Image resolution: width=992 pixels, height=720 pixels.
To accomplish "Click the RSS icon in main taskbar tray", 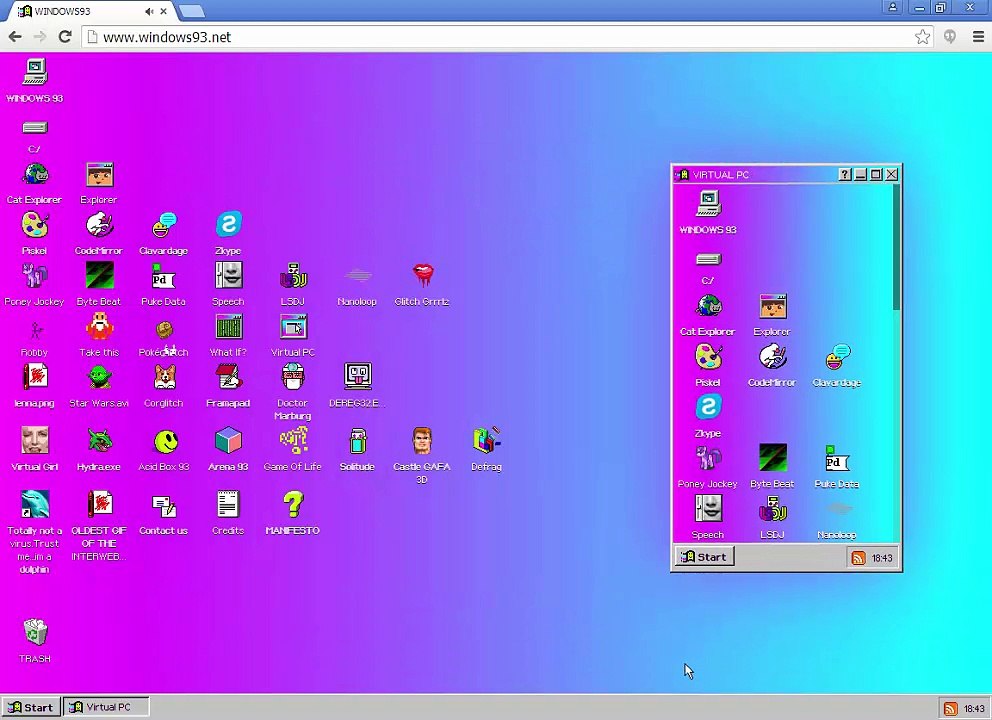I will [950, 709].
